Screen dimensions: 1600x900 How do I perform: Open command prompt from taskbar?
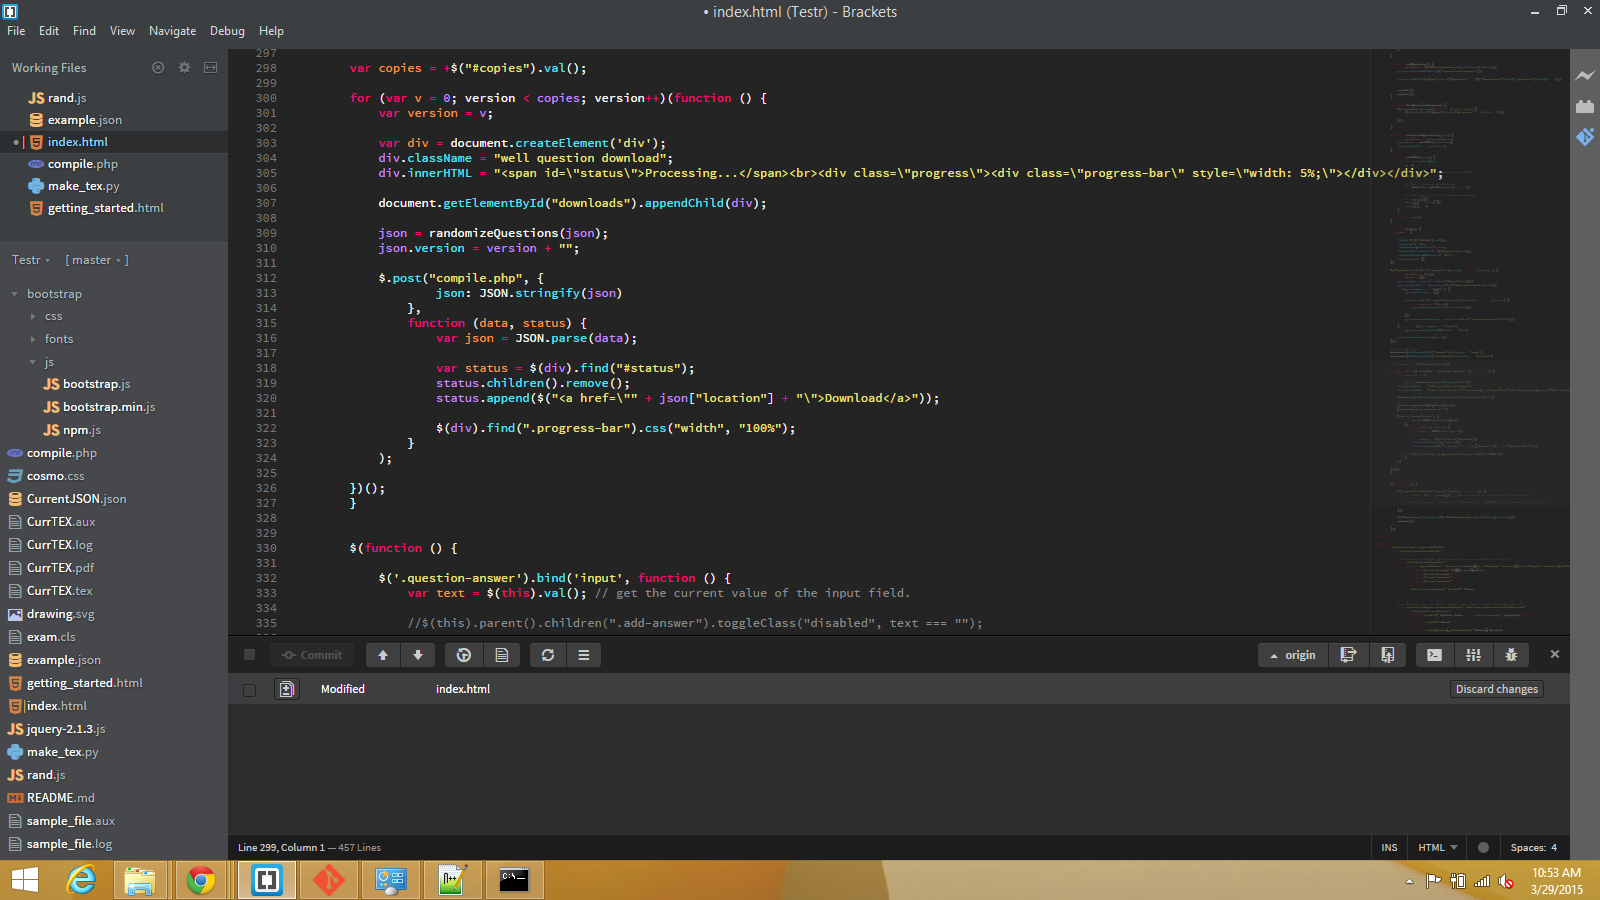point(514,880)
